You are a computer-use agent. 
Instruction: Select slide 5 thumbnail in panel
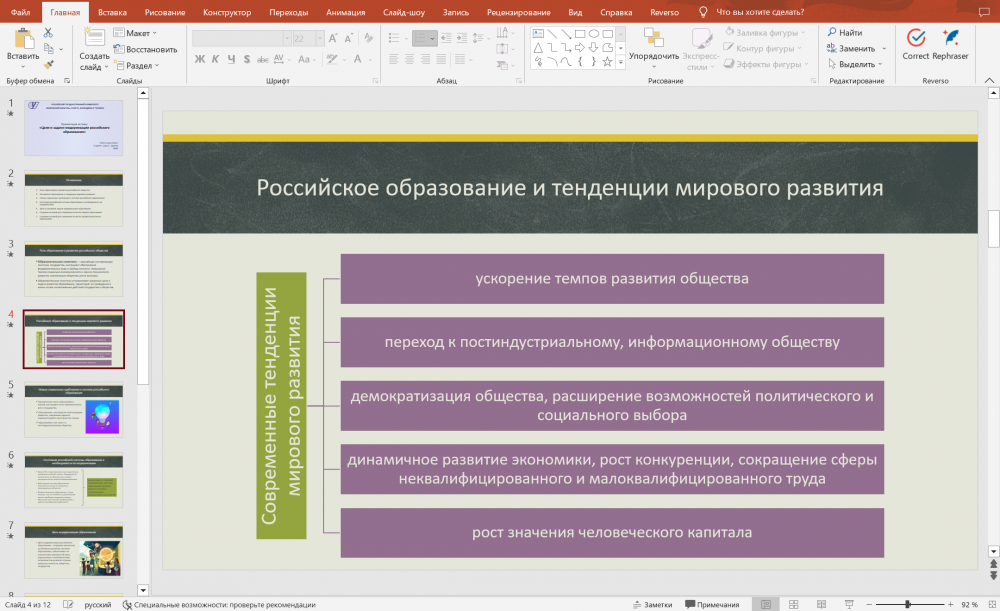coord(73,411)
